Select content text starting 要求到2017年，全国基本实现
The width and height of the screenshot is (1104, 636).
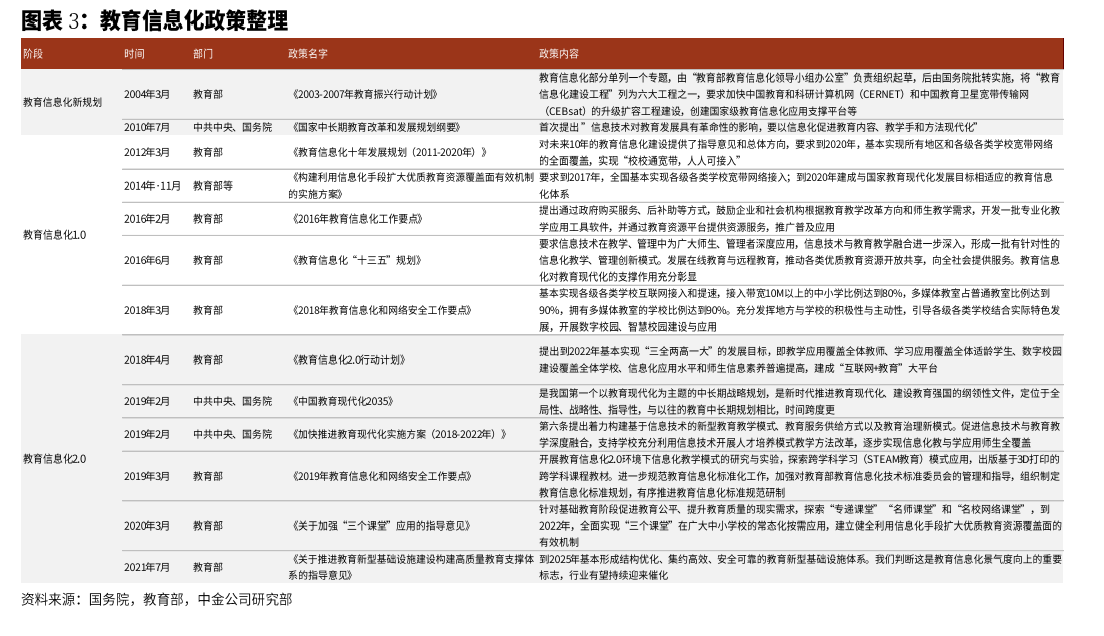pos(796,186)
